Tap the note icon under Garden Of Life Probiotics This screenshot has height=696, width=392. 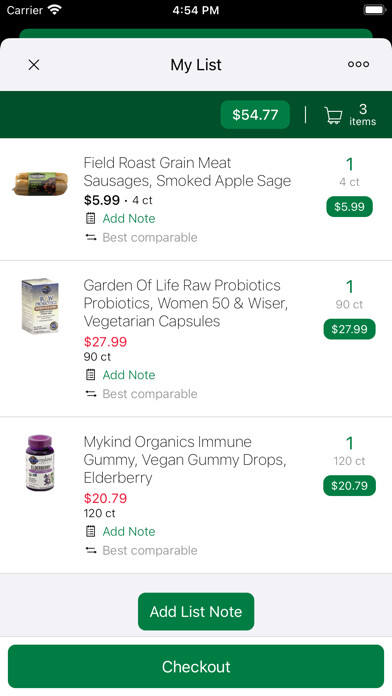(91, 375)
